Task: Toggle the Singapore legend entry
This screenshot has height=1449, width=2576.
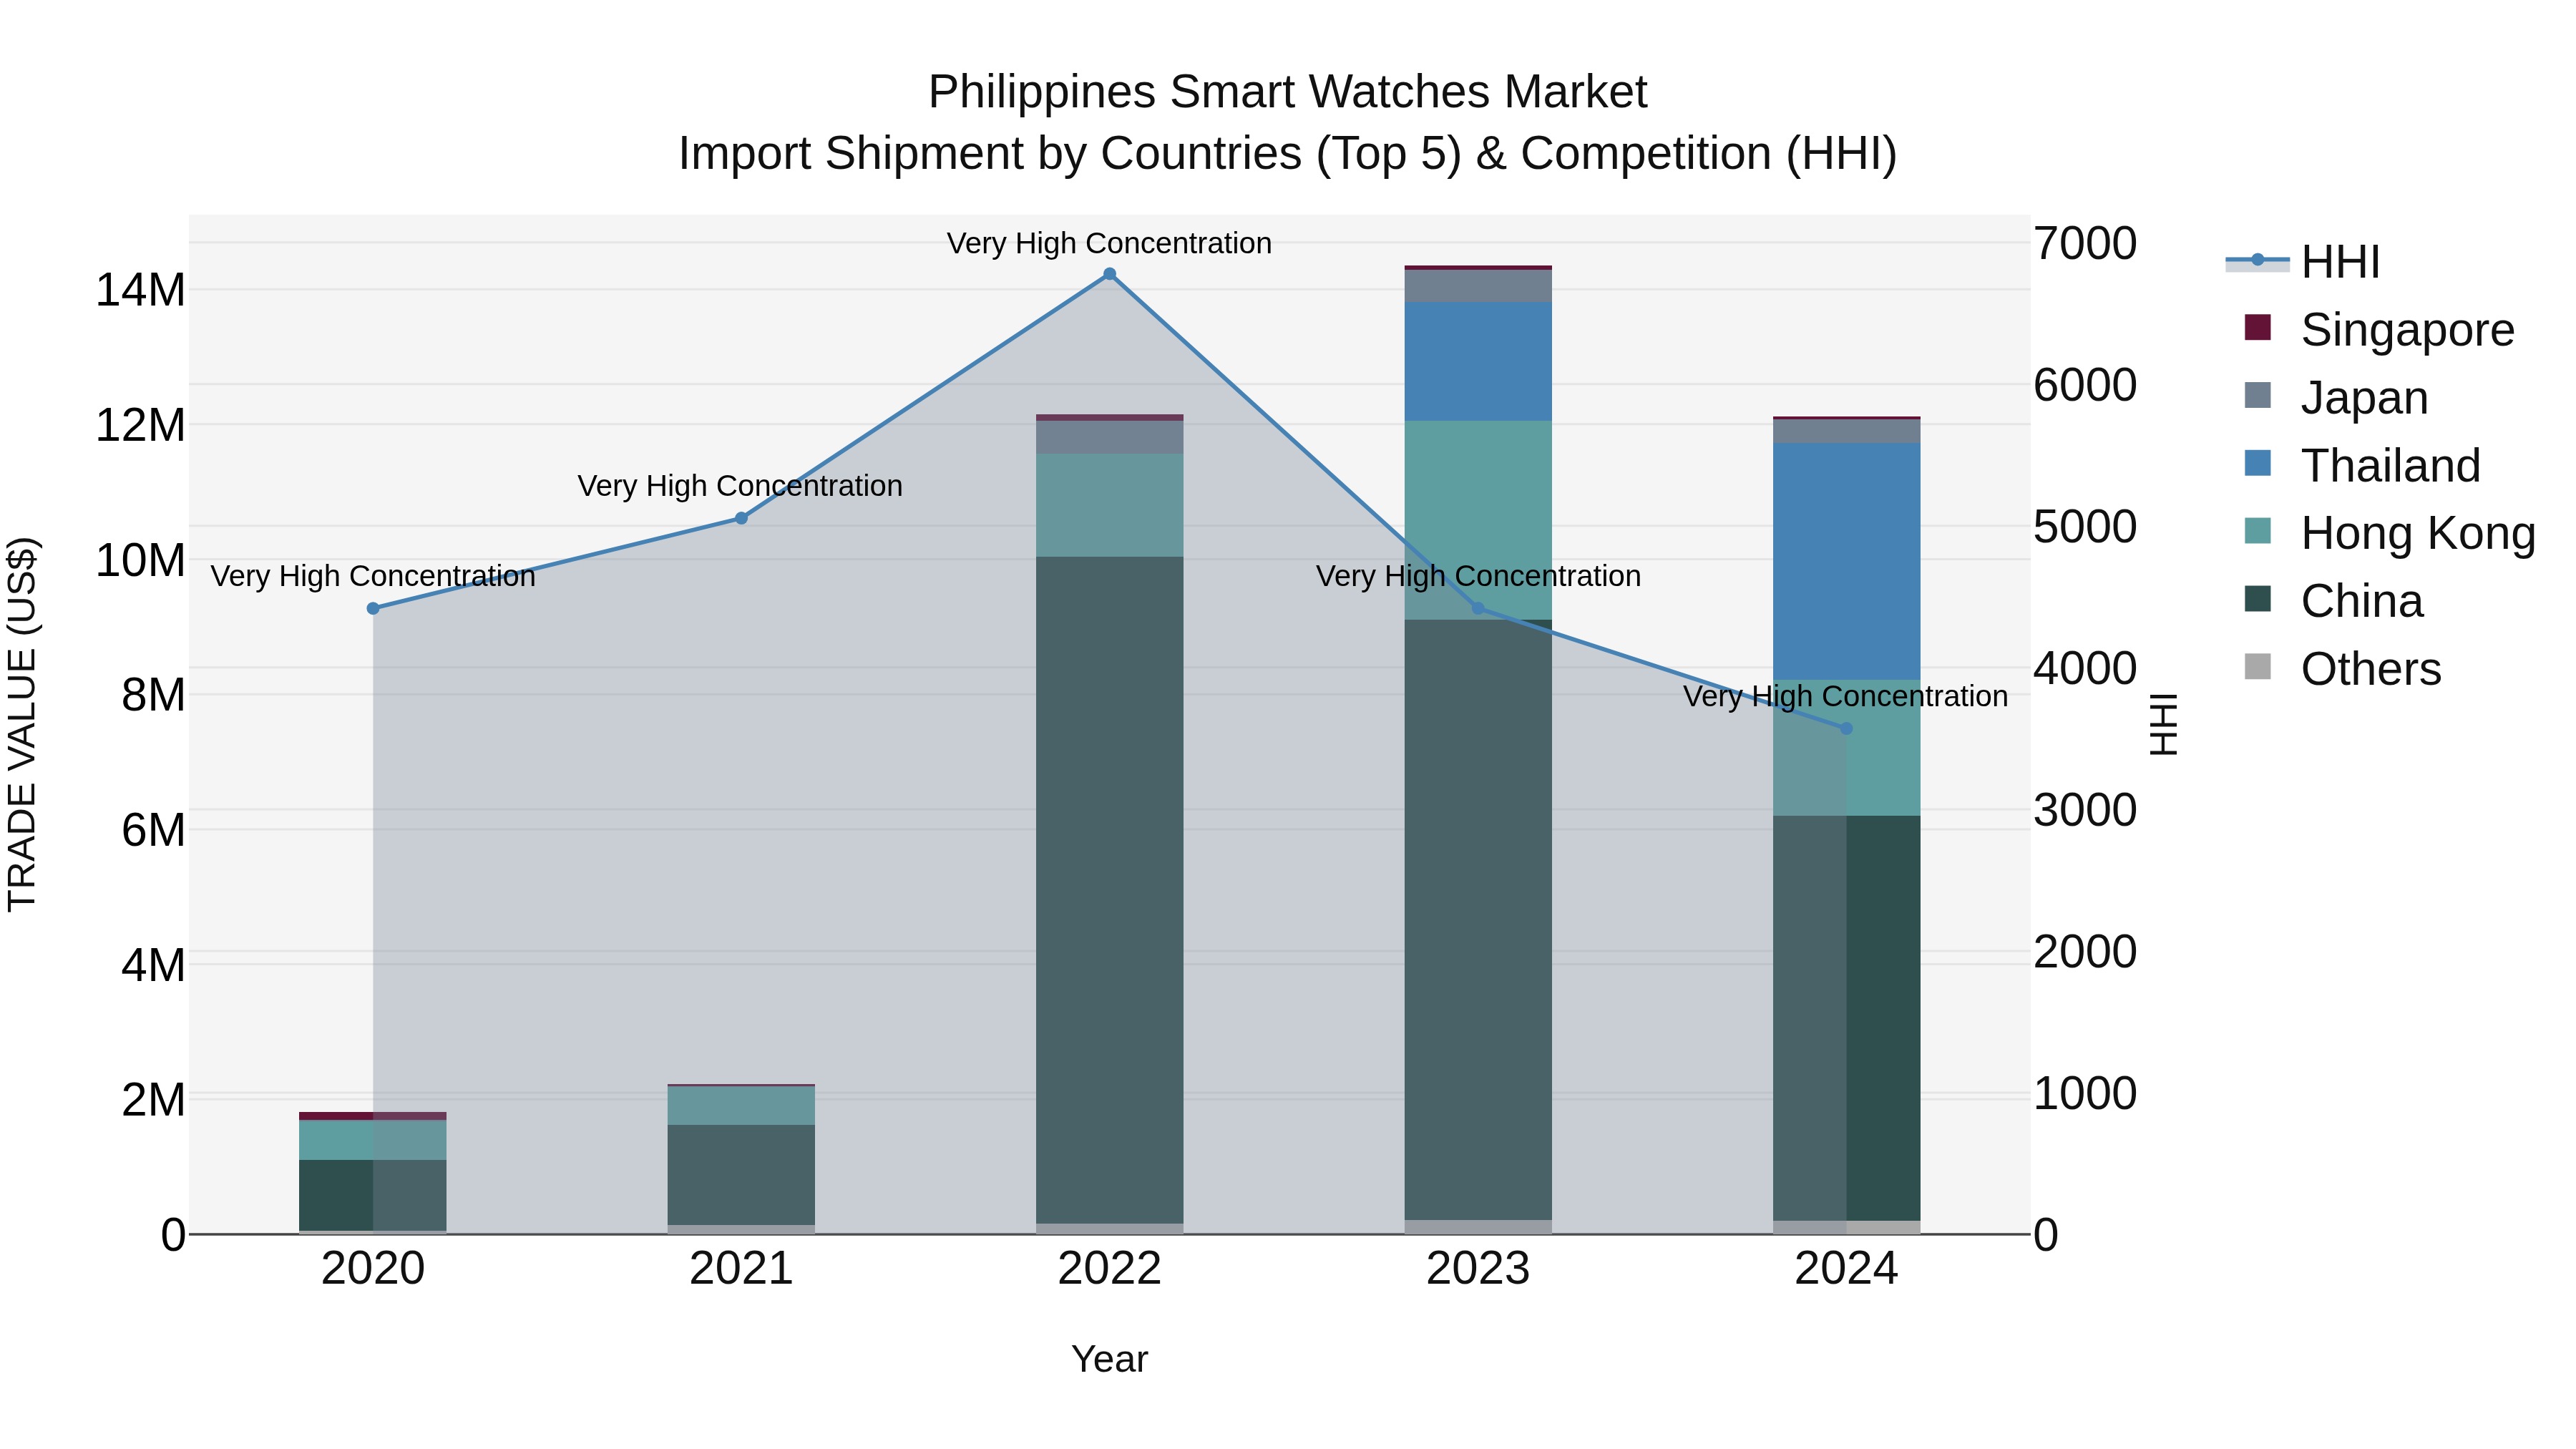Action: click(2379, 330)
